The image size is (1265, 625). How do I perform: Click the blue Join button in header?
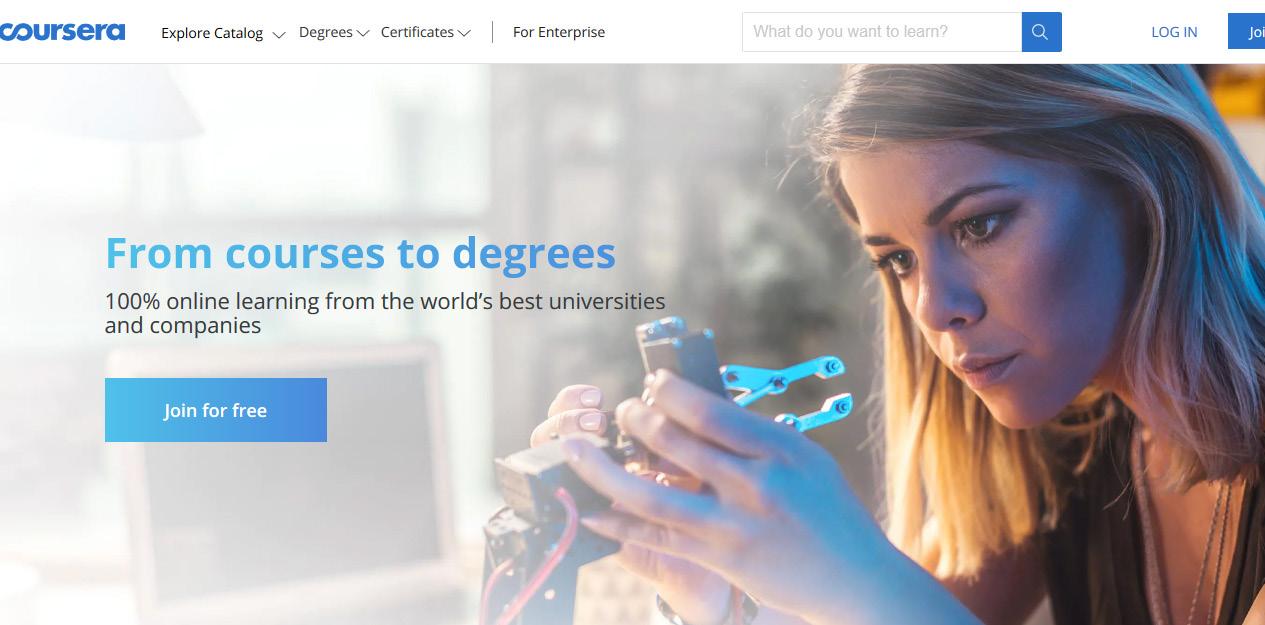[1247, 32]
